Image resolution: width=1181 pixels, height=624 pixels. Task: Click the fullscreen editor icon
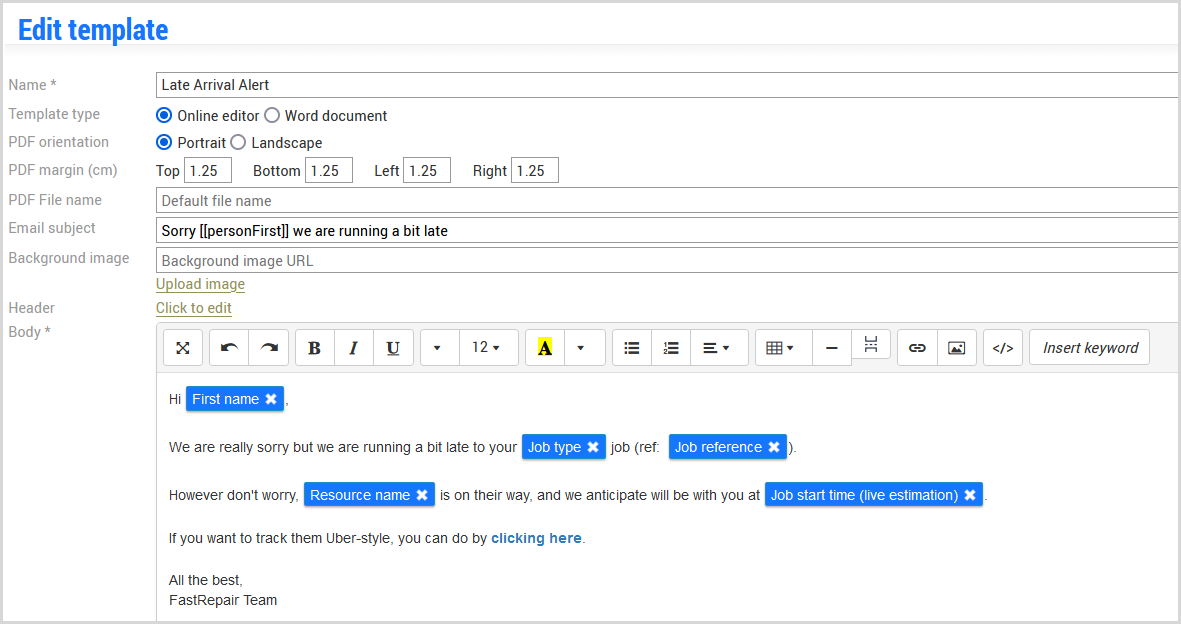point(183,348)
